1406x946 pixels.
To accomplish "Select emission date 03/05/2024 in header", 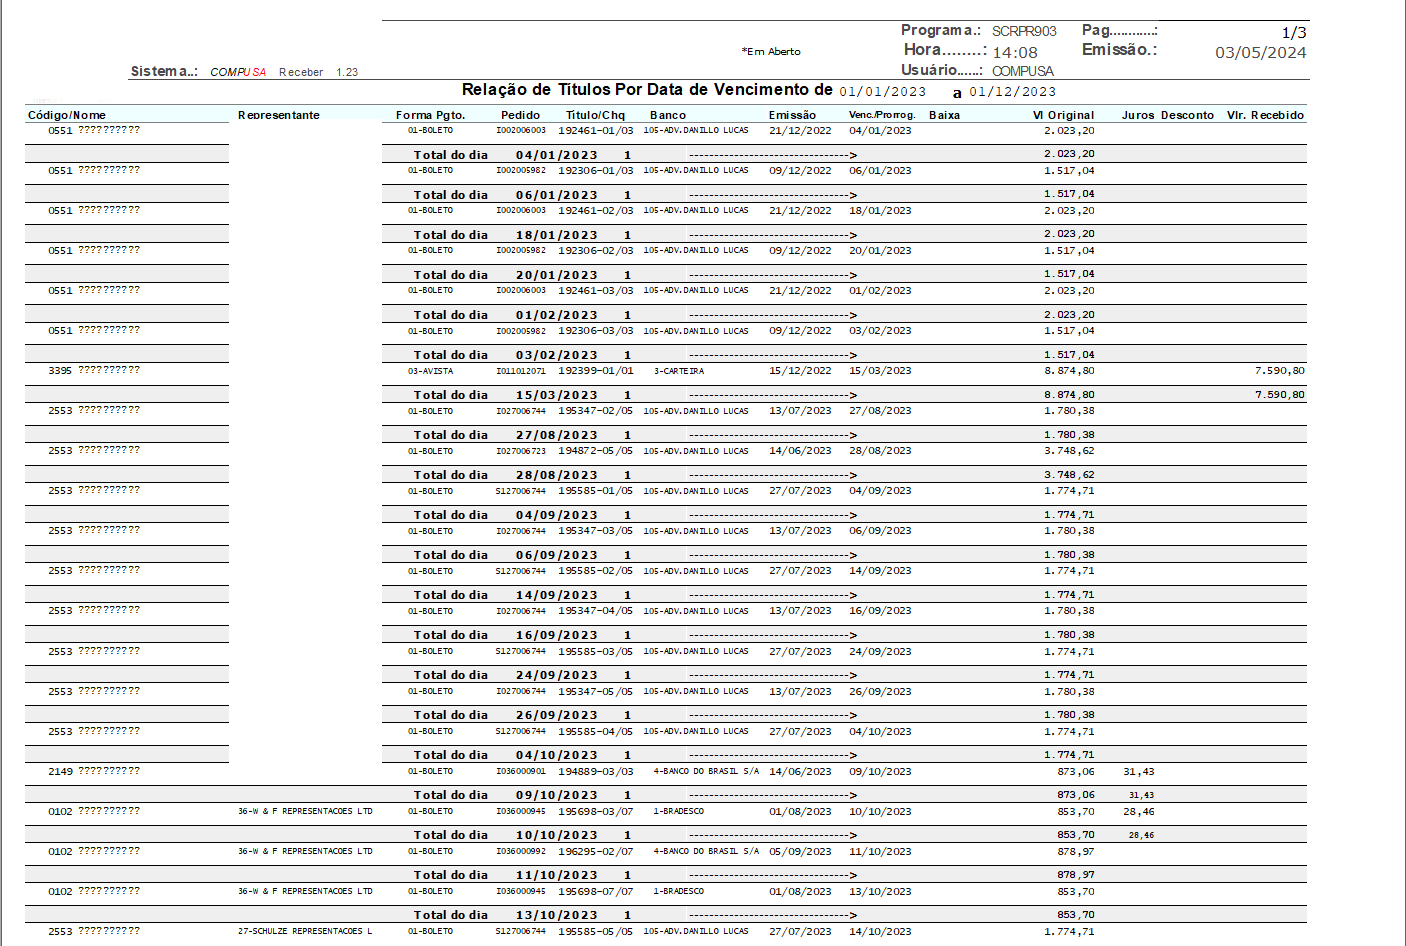I will pyautogui.click(x=1260, y=52).
